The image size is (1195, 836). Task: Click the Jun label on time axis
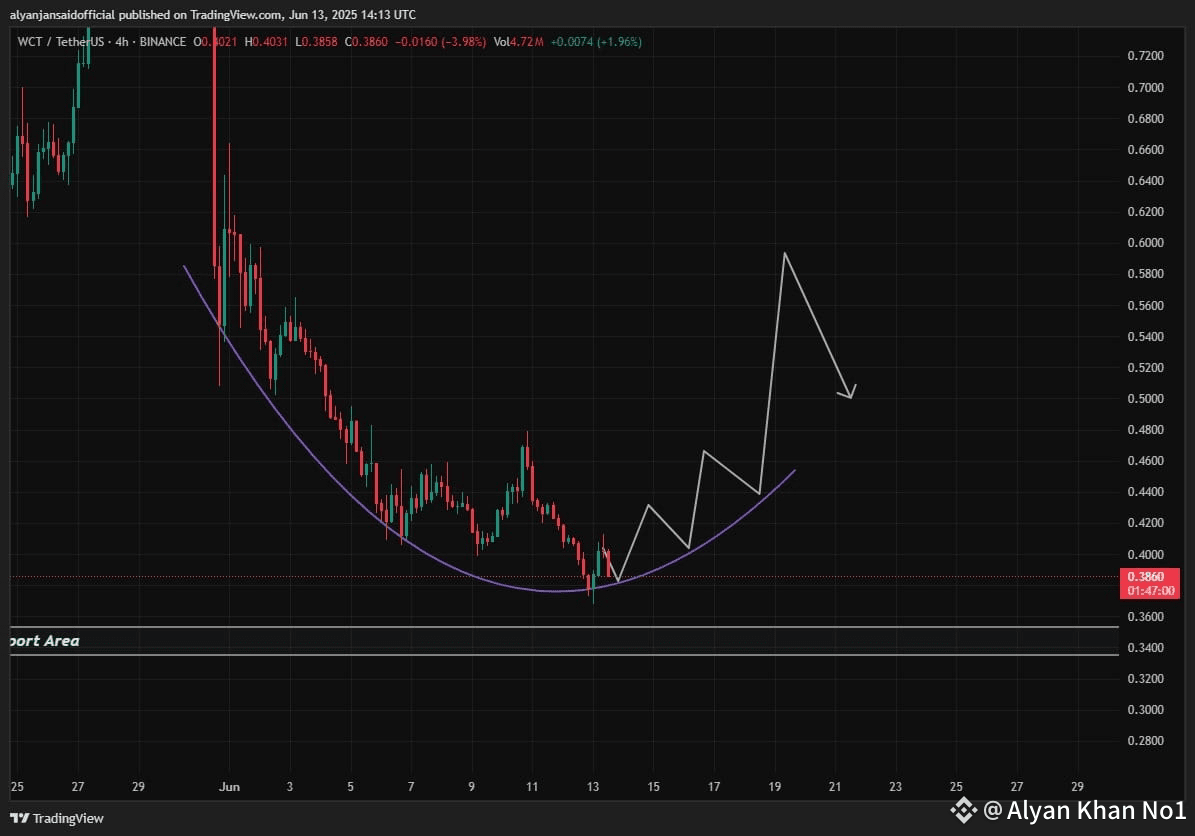click(x=229, y=786)
